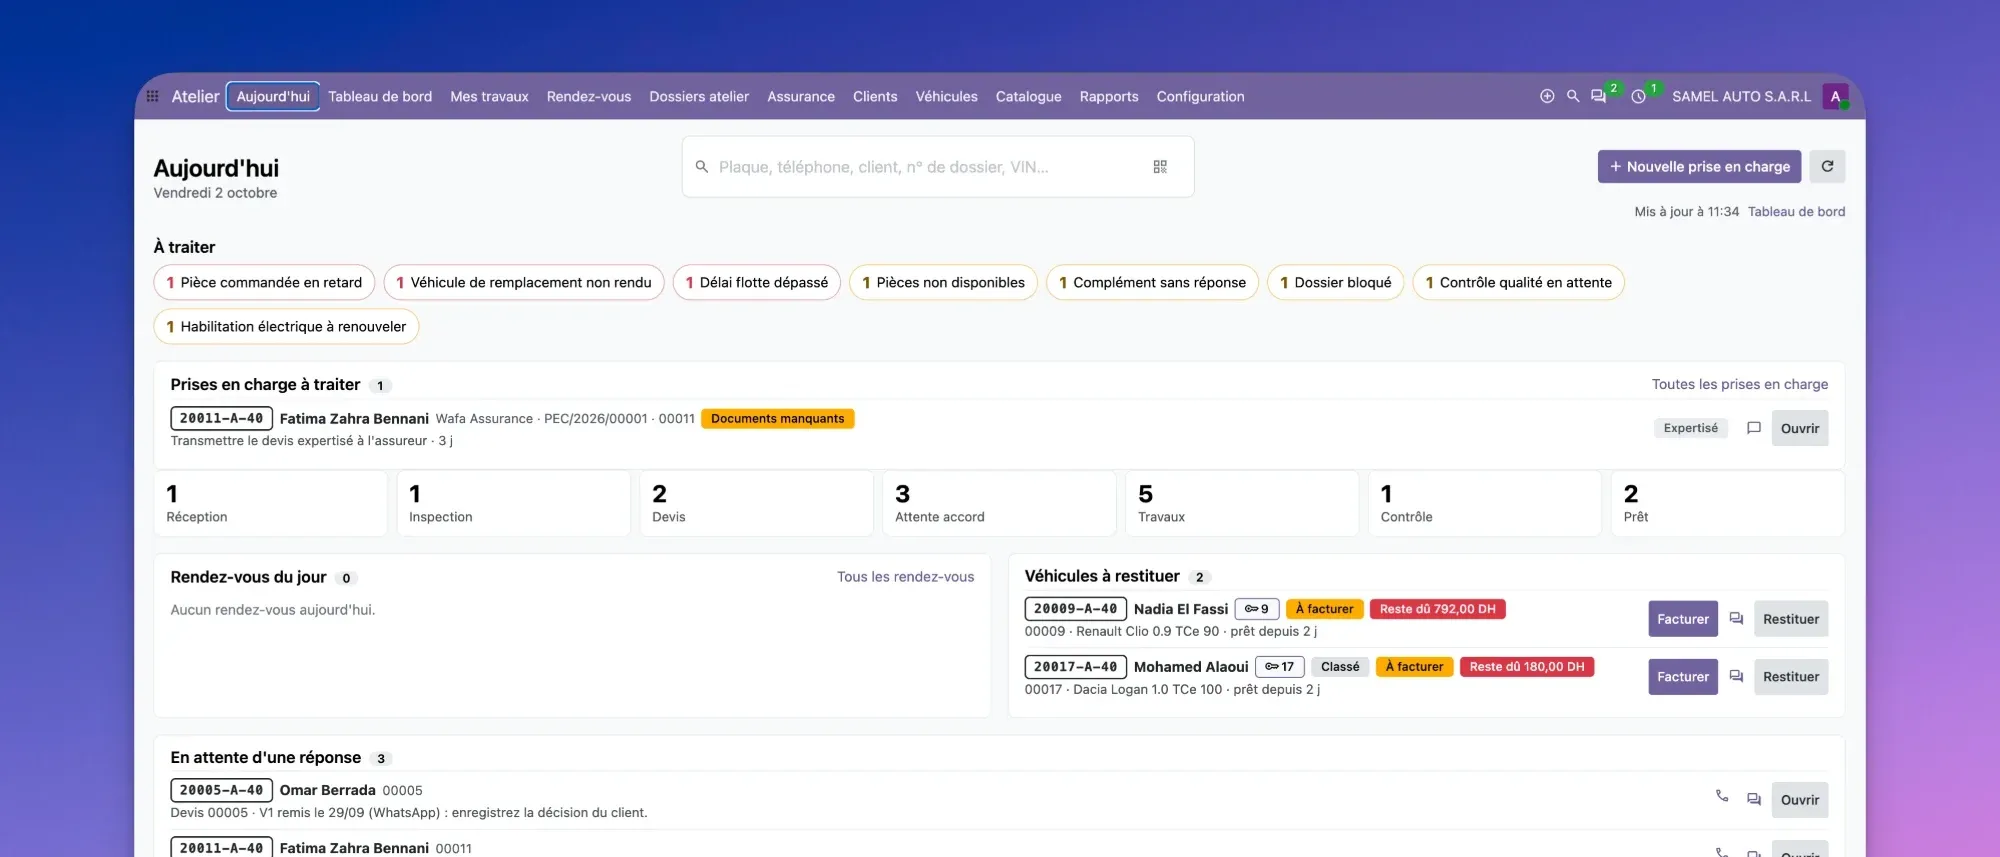Open the Assurance menu
Viewport: 2000px width, 857px height.
[801, 97]
